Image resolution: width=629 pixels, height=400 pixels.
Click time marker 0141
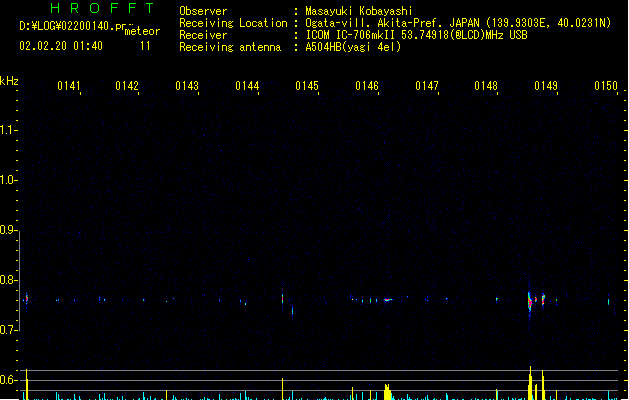point(69,86)
